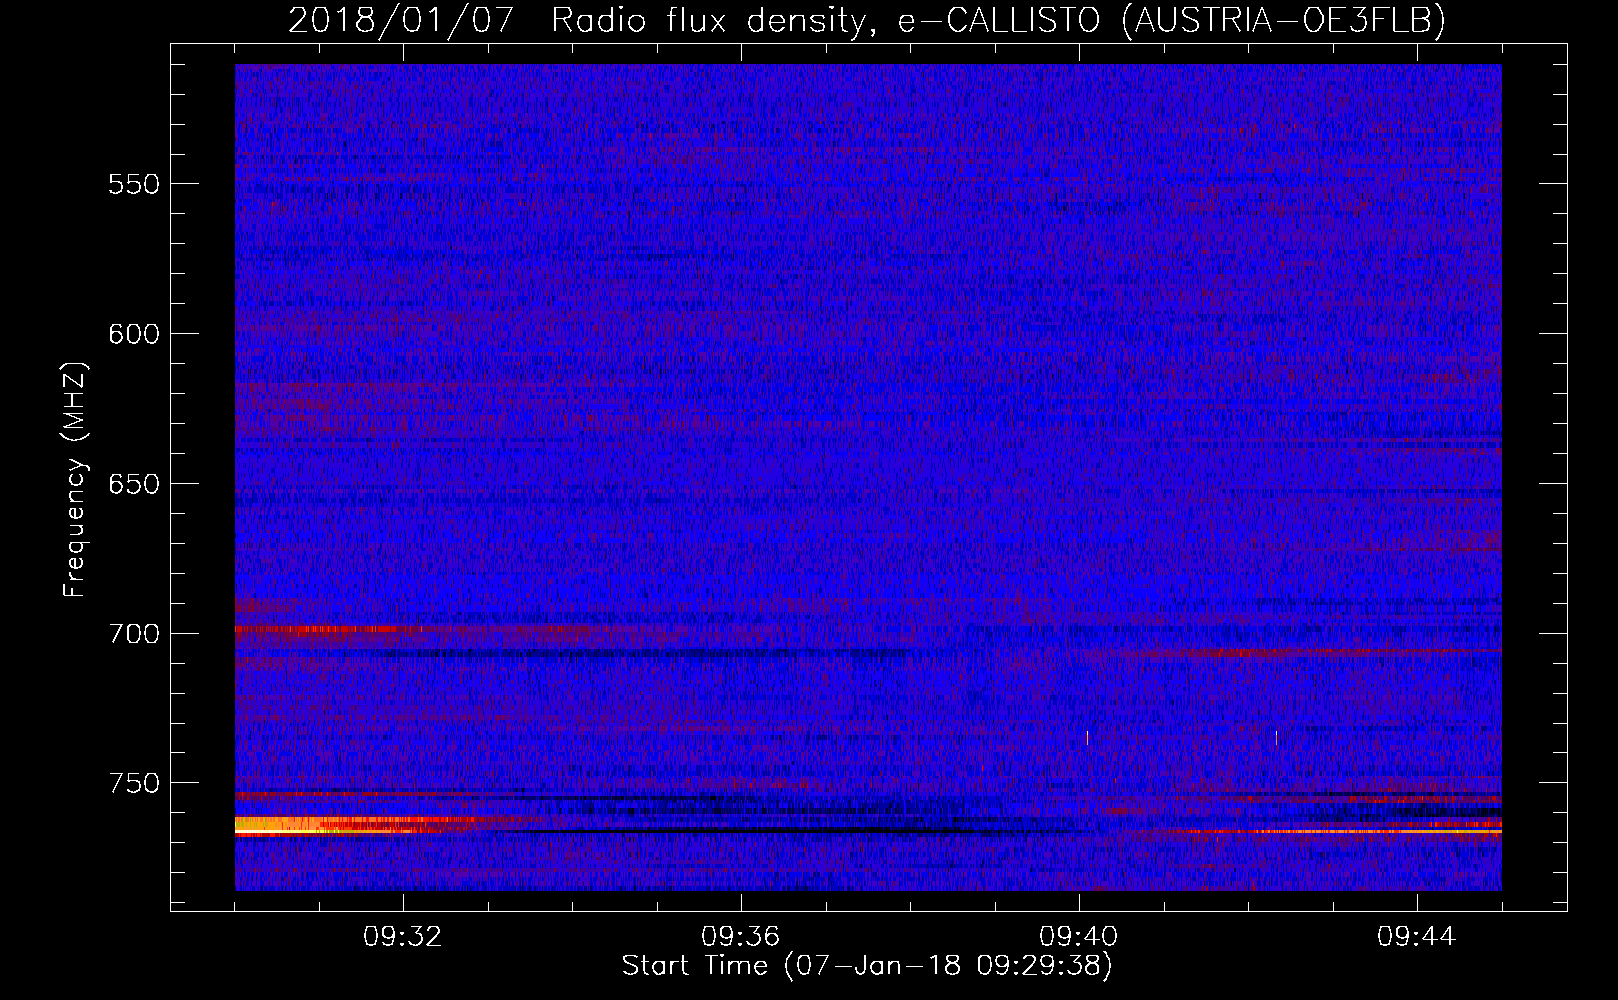Click the 600 frequency tick label
Image resolution: width=1618 pixels, height=1000 pixels.
tap(134, 334)
